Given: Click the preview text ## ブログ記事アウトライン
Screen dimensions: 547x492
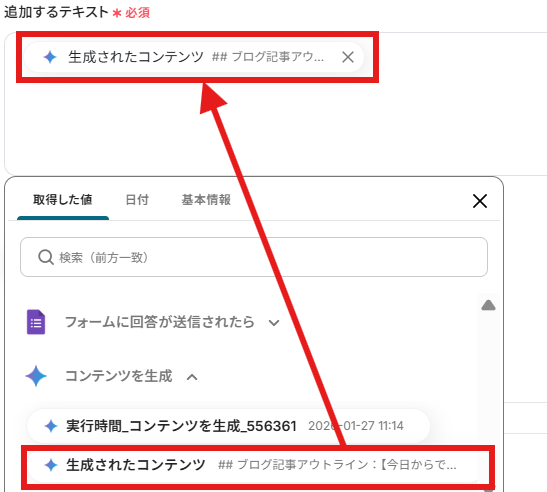Looking at the screenshot, I should coord(337,465).
